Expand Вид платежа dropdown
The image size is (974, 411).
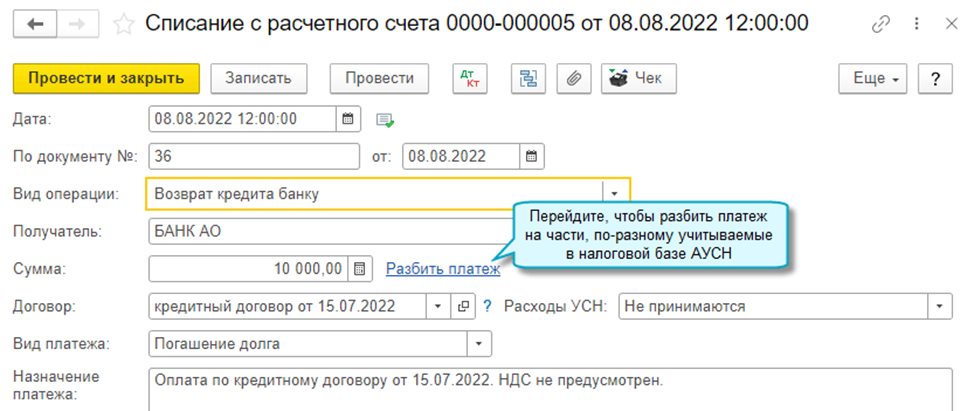click(x=480, y=344)
